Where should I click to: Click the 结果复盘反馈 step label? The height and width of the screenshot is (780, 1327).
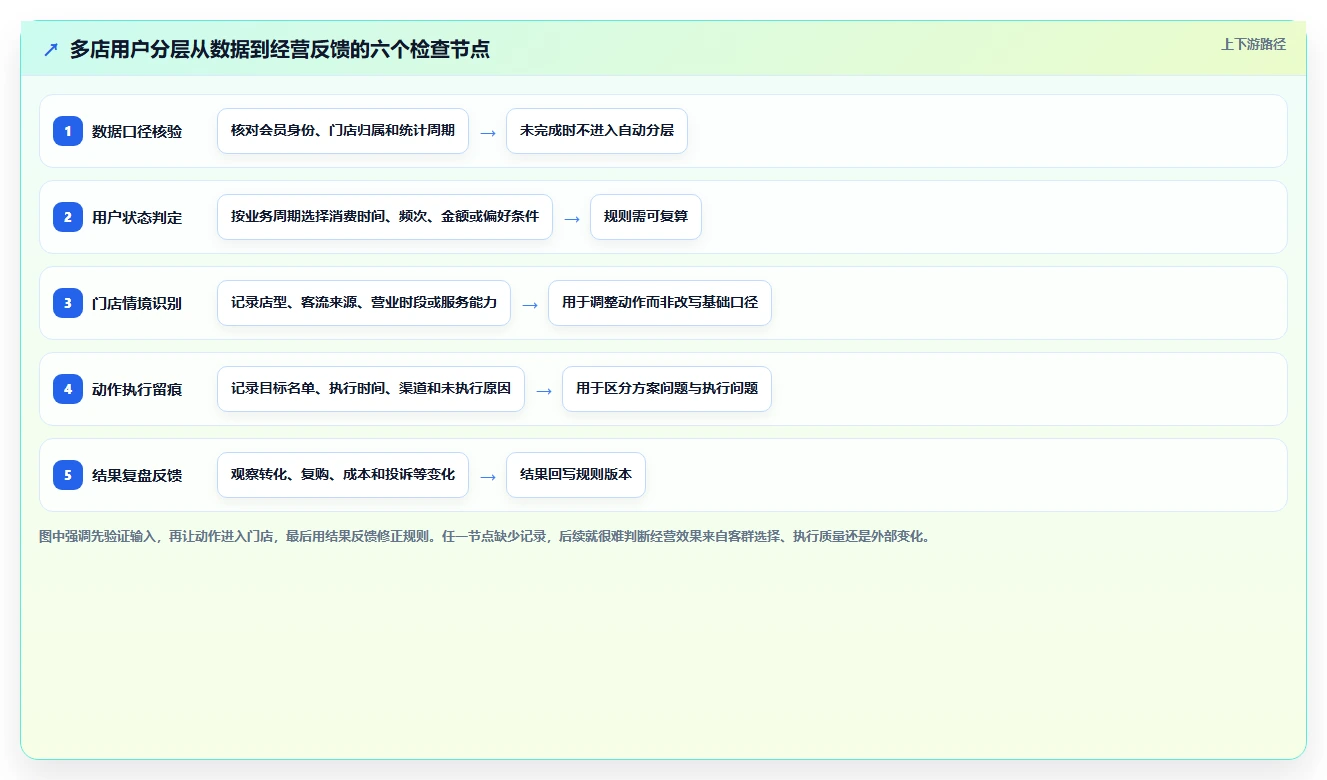pyautogui.click(x=137, y=475)
